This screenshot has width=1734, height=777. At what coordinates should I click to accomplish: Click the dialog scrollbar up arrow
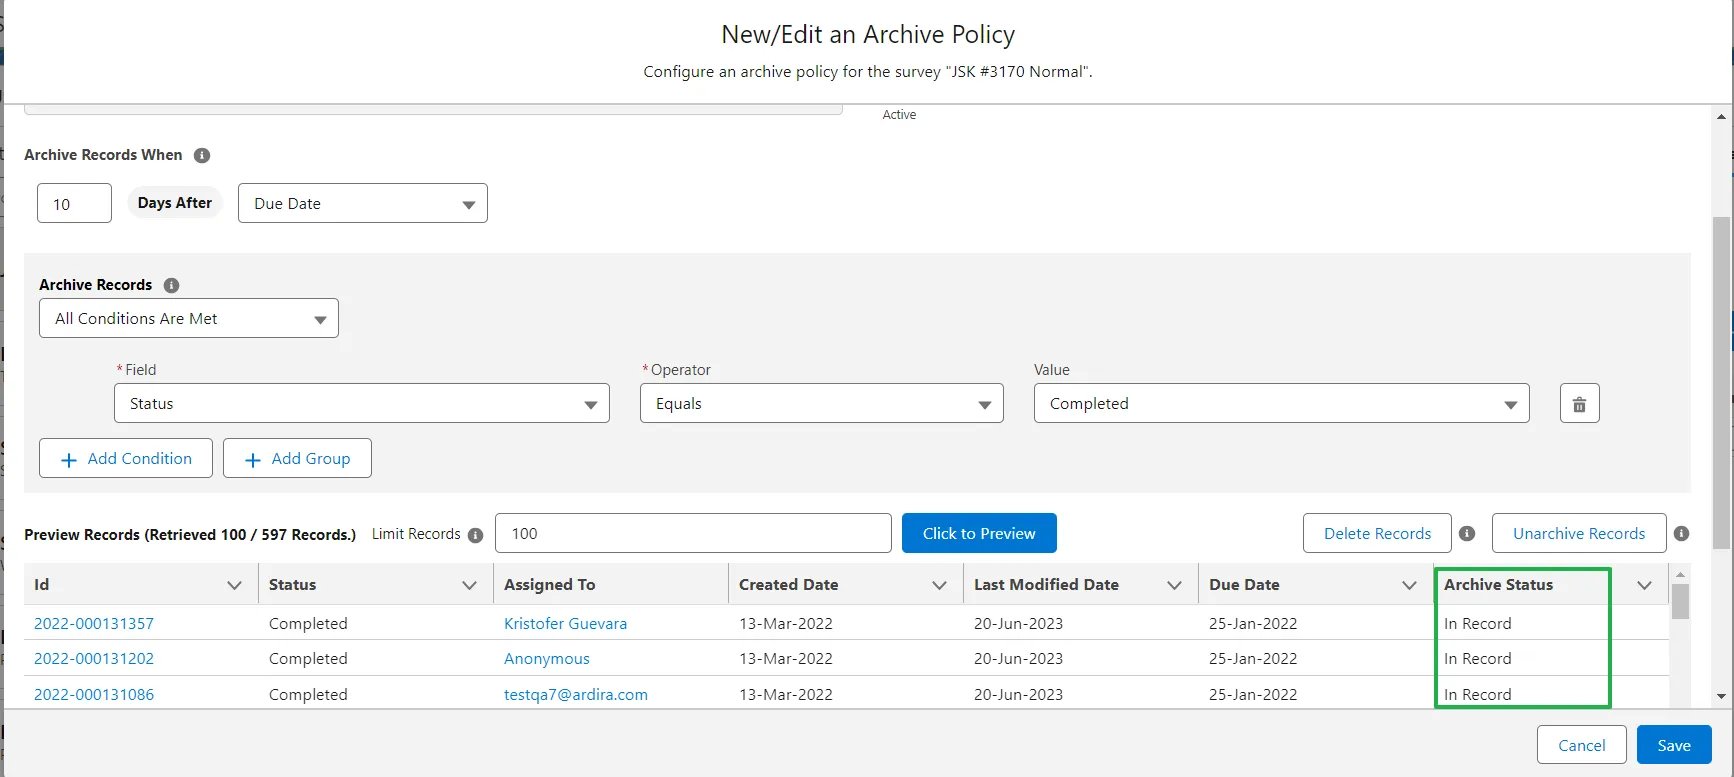coord(1721,116)
